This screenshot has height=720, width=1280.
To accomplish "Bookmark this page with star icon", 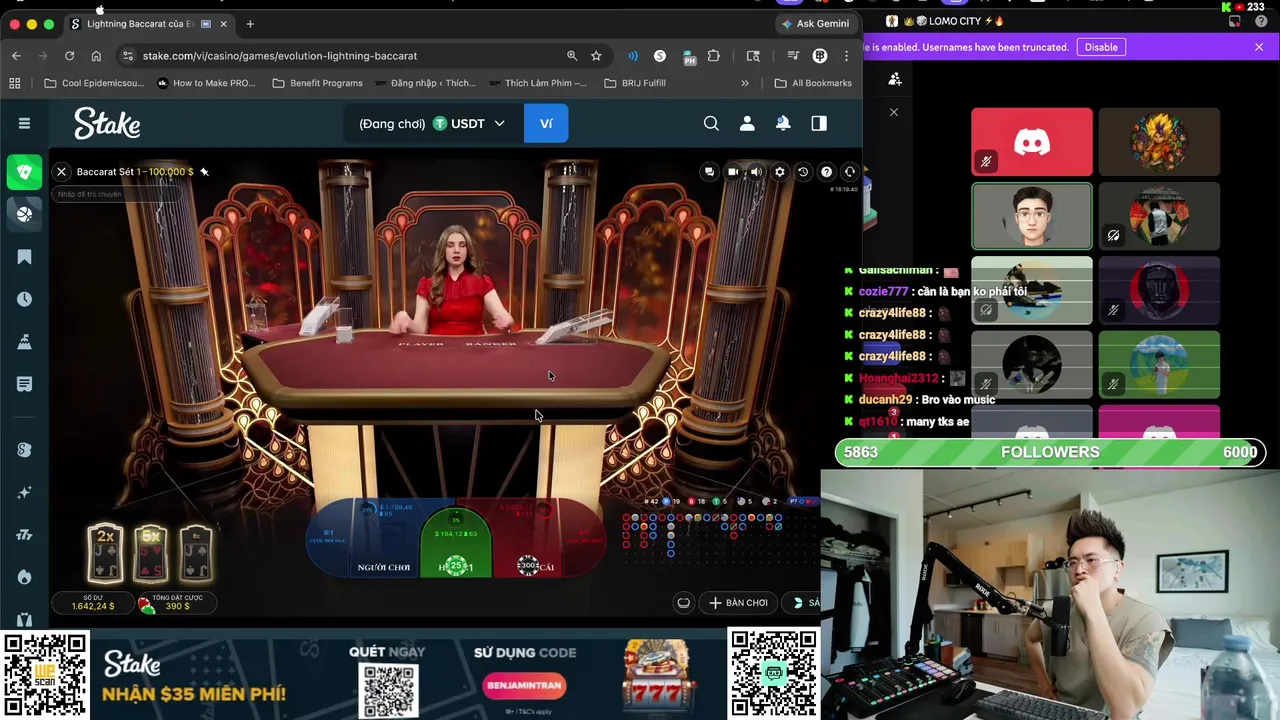I will pos(596,56).
